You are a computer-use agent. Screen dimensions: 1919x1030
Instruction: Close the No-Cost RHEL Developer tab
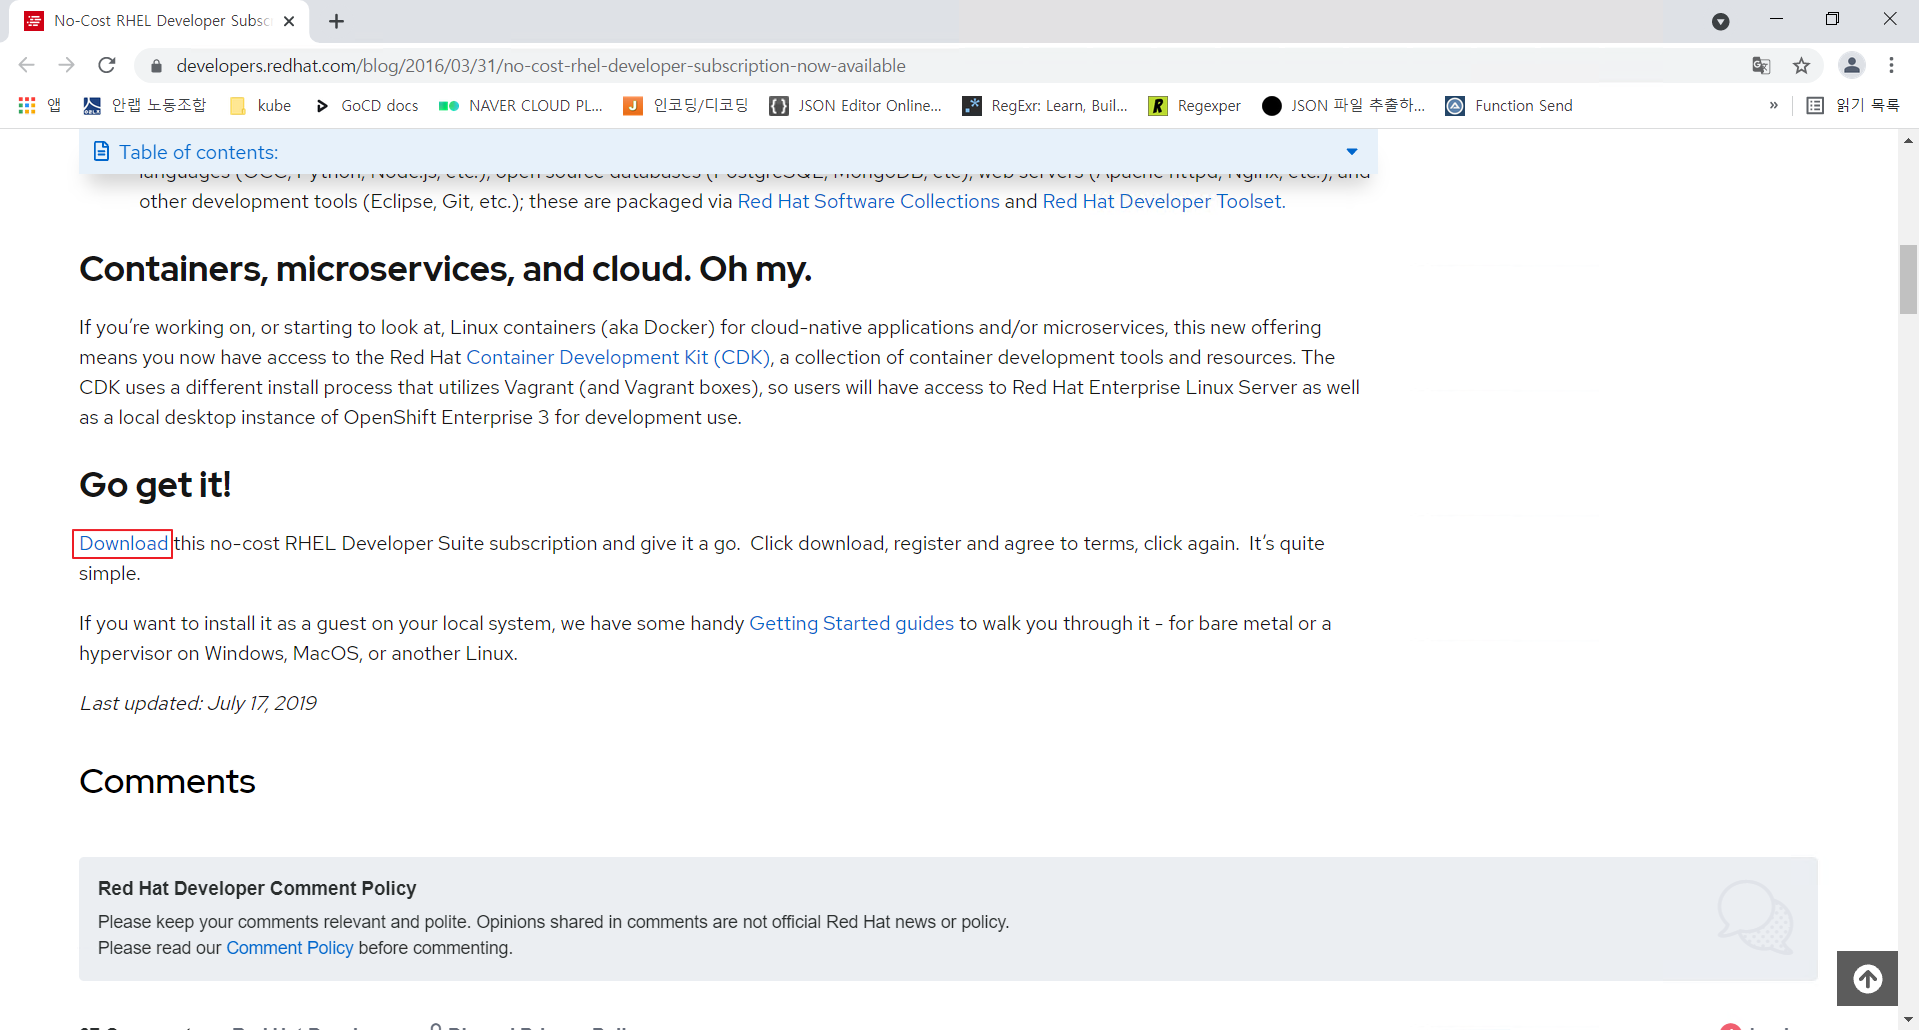point(289,21)
